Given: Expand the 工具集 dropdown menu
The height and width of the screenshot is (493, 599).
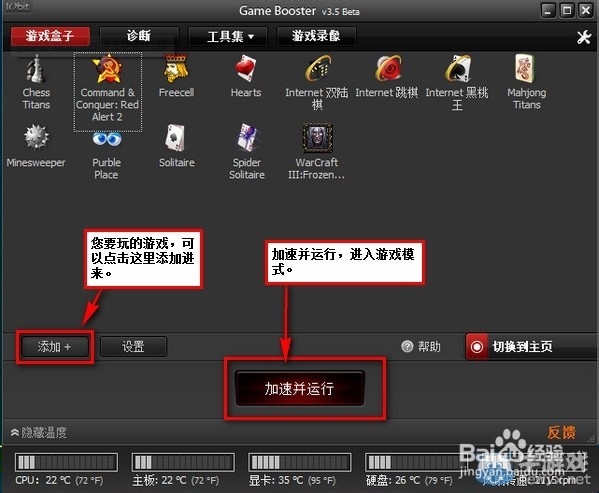Looking at the screenshot, I should [x=228, y=37].
